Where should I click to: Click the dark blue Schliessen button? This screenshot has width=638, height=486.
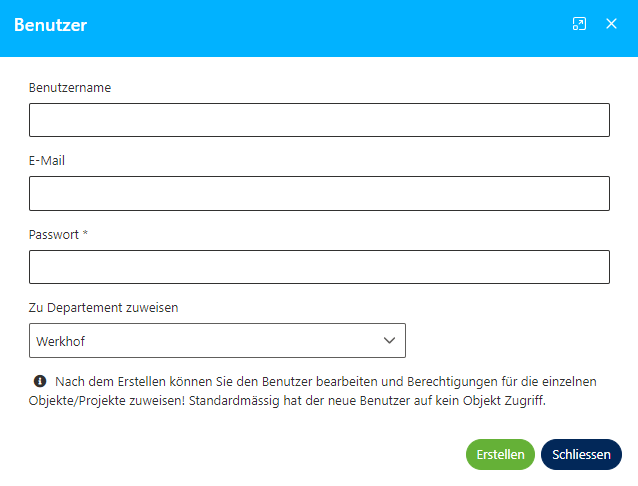pos(581,454)
